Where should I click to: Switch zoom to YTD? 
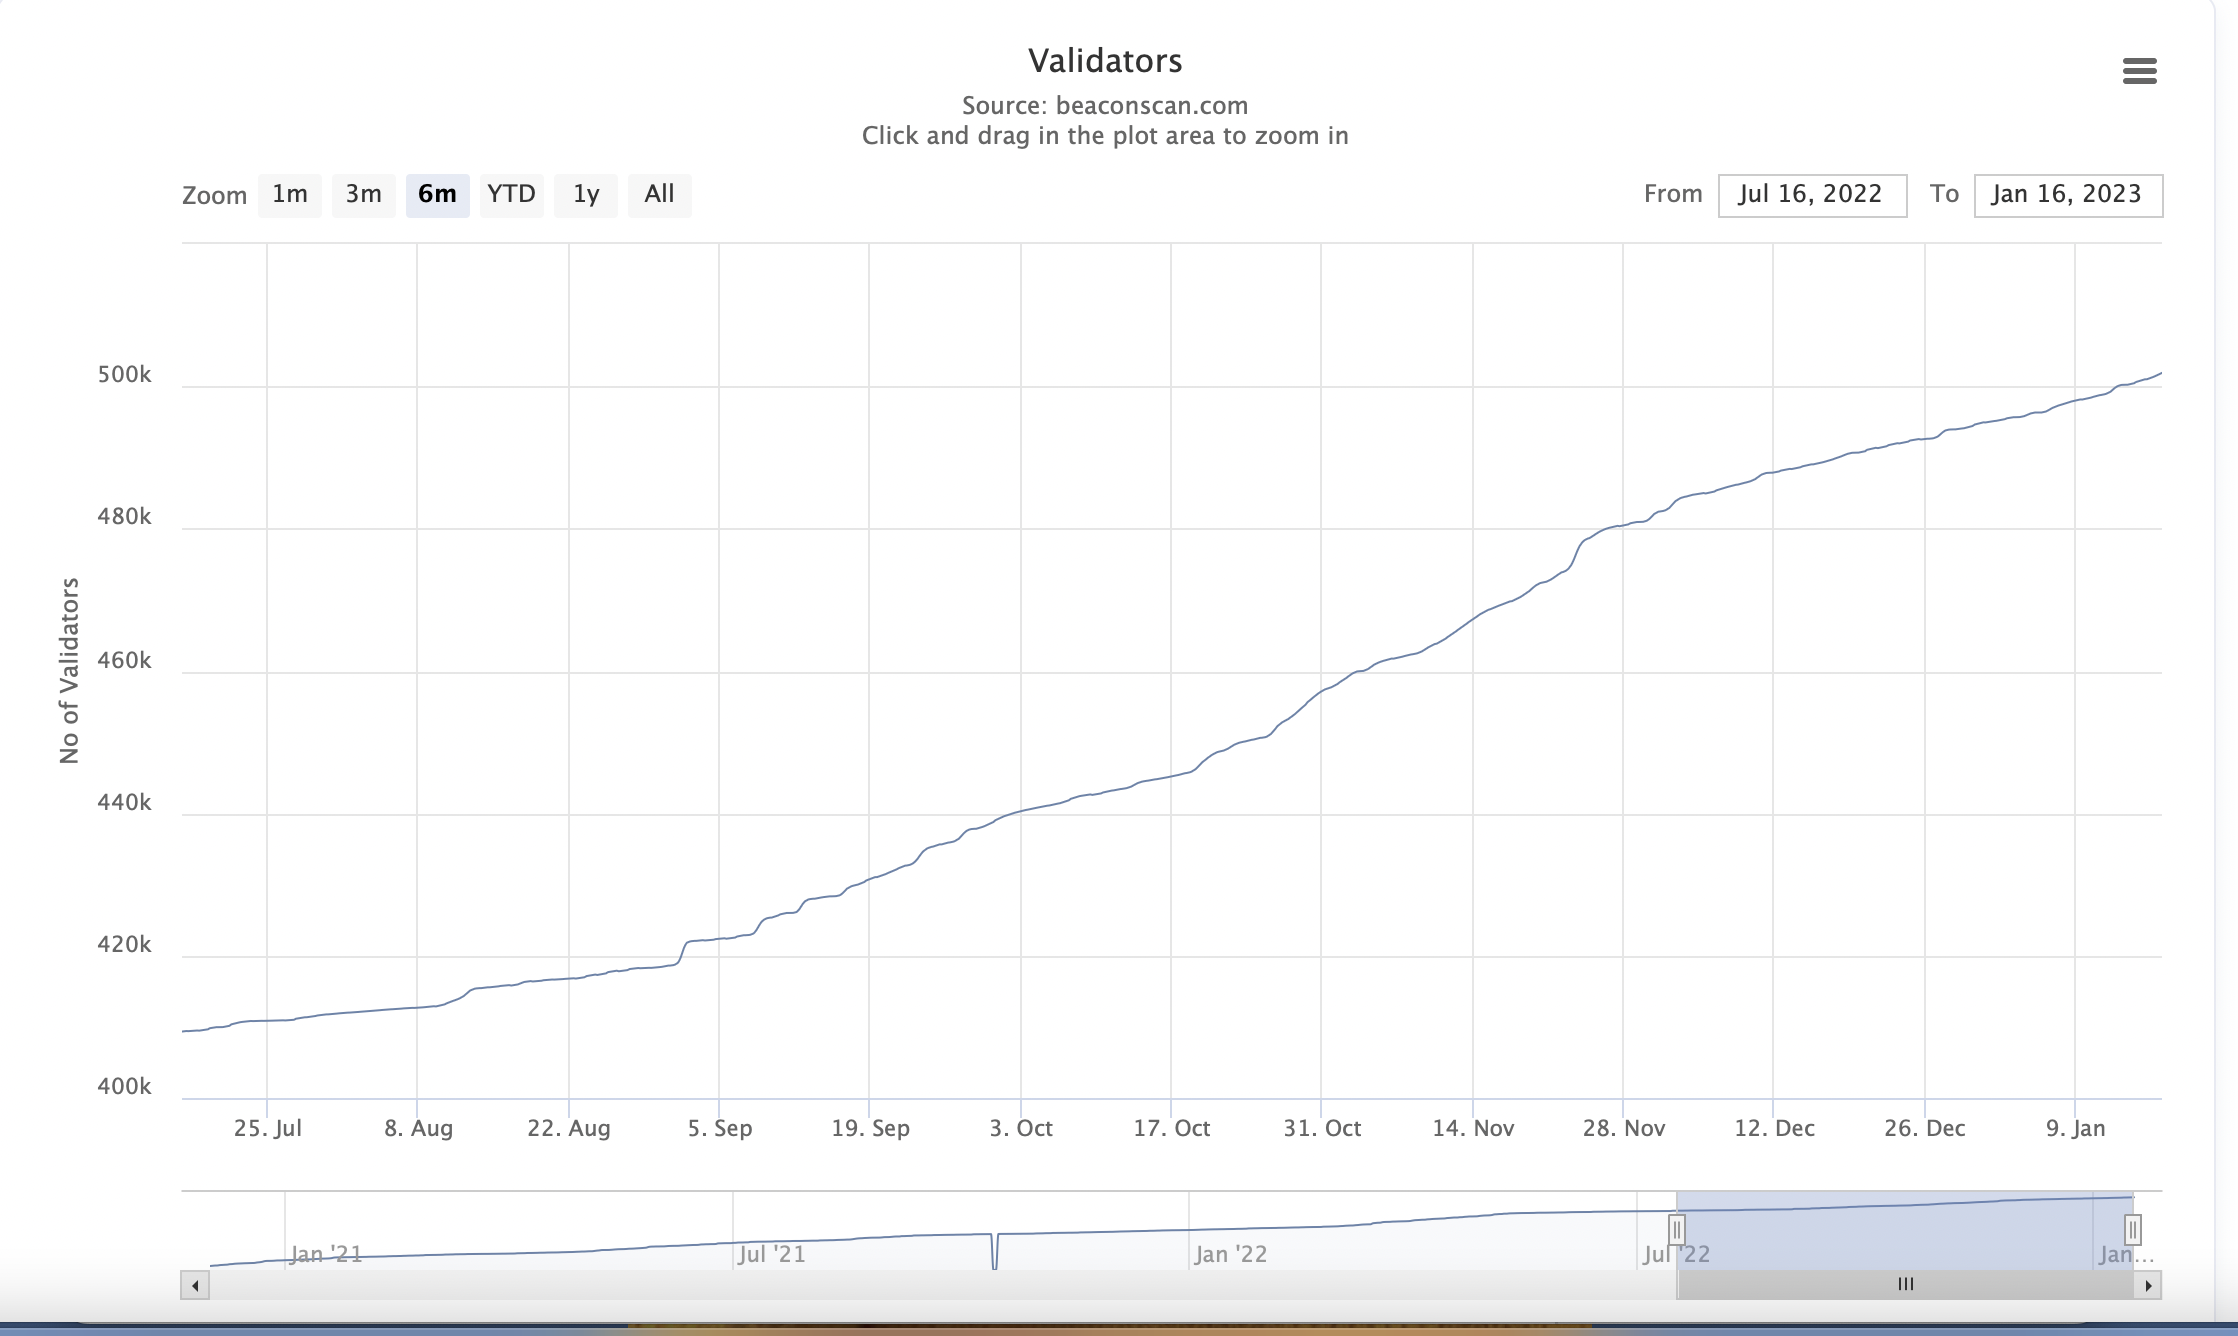[511, 194]
